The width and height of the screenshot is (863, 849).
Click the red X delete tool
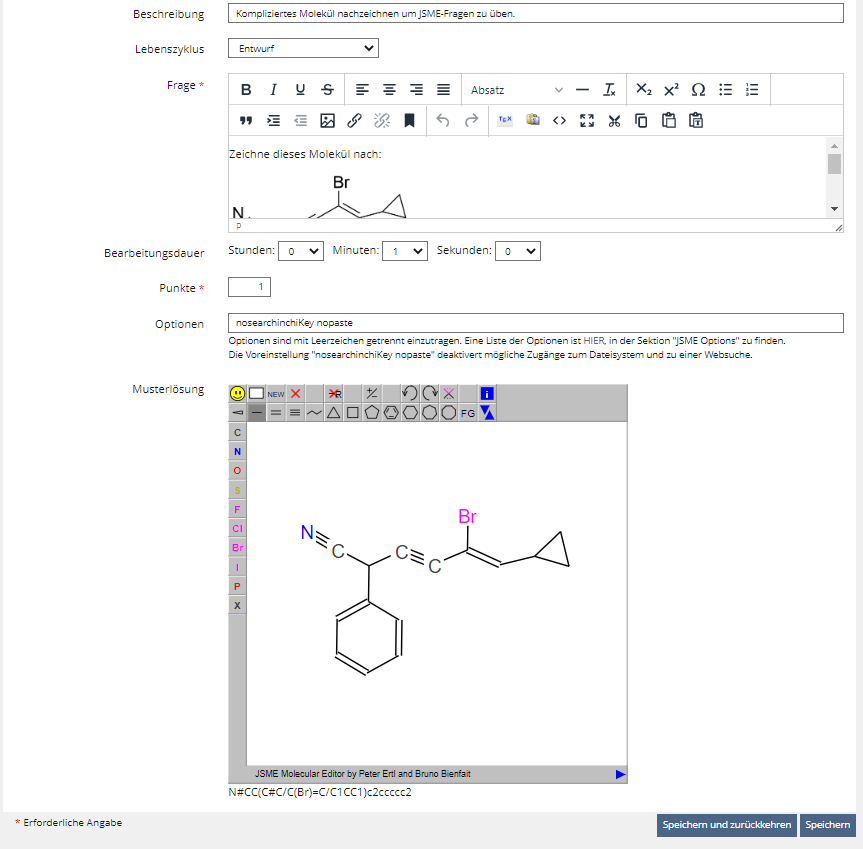(296, 393)
